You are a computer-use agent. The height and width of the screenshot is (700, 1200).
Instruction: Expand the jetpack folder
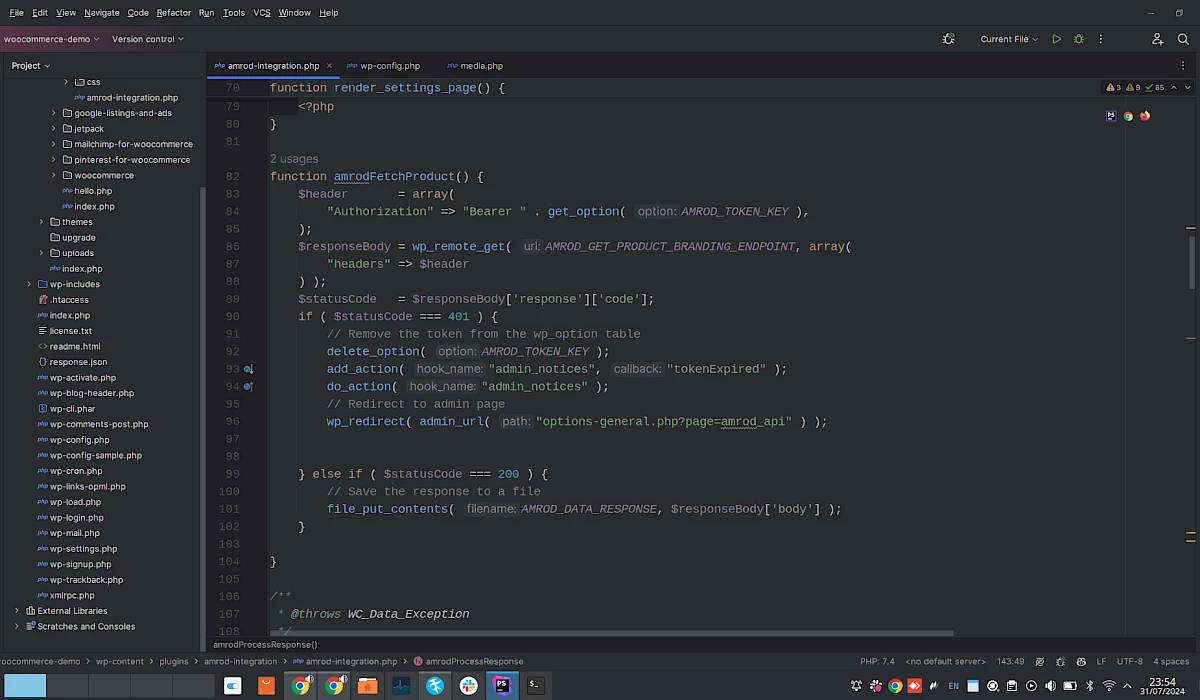tap(54, 128)
